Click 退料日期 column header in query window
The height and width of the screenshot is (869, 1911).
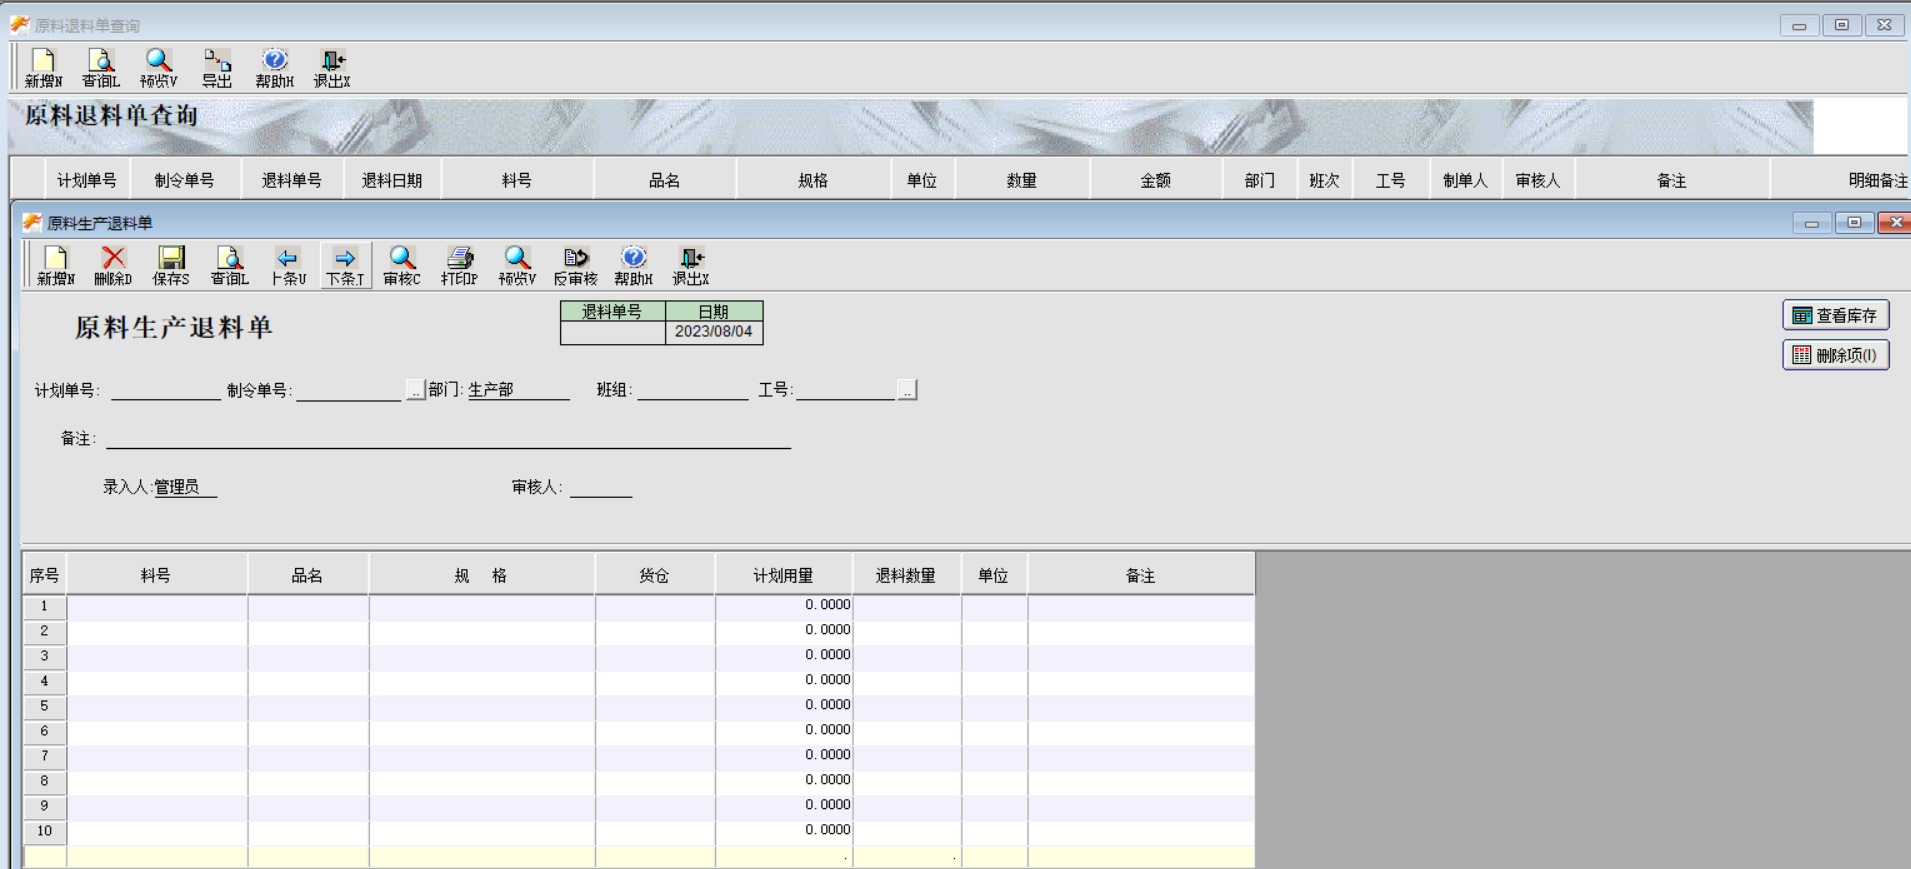click(x=392, y=180)
